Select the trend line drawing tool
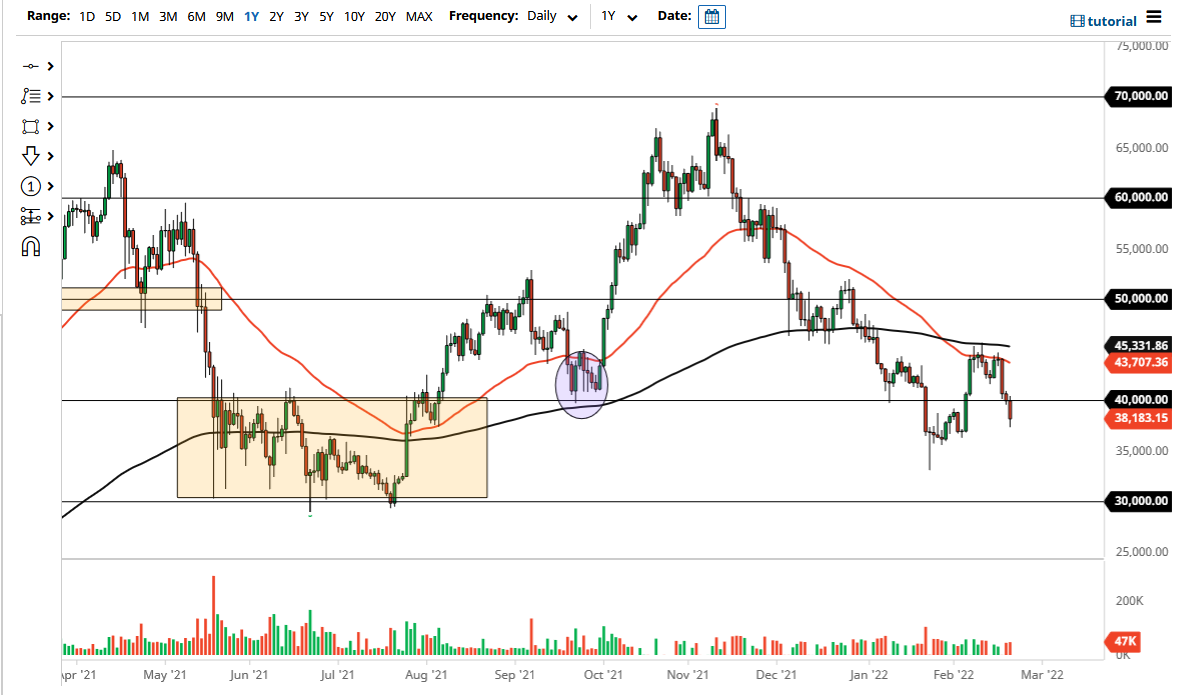 31,66
